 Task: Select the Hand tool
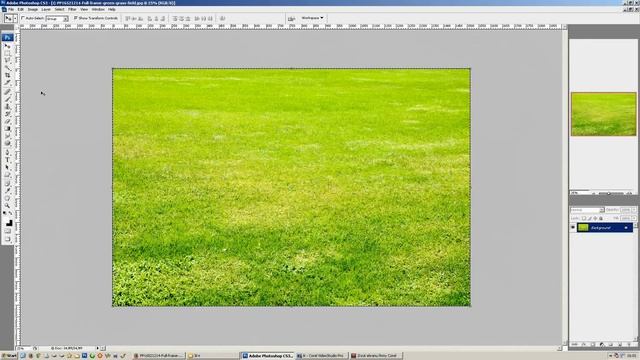coord(7,198)
